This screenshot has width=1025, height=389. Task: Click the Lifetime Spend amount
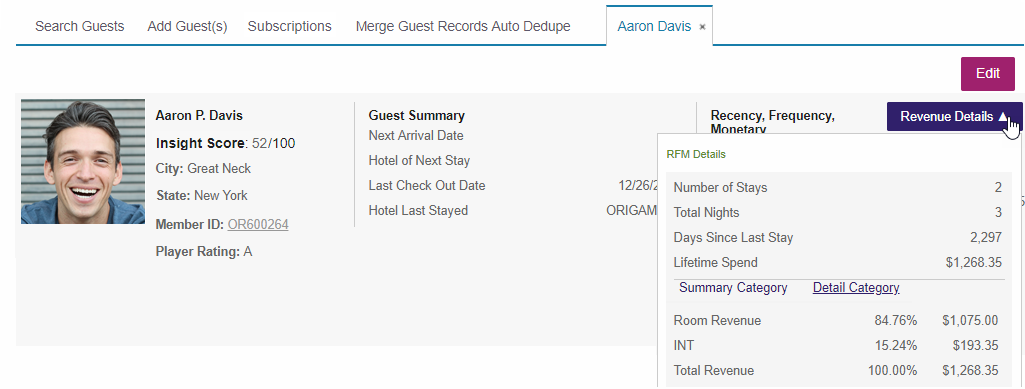tap(973, 263)
